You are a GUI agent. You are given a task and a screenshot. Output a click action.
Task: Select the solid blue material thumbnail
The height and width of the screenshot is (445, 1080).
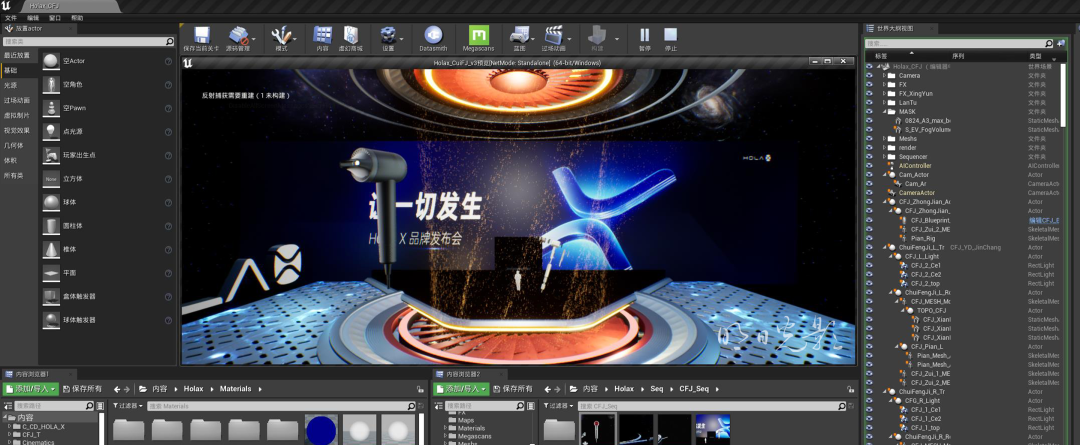pos(321,430)
